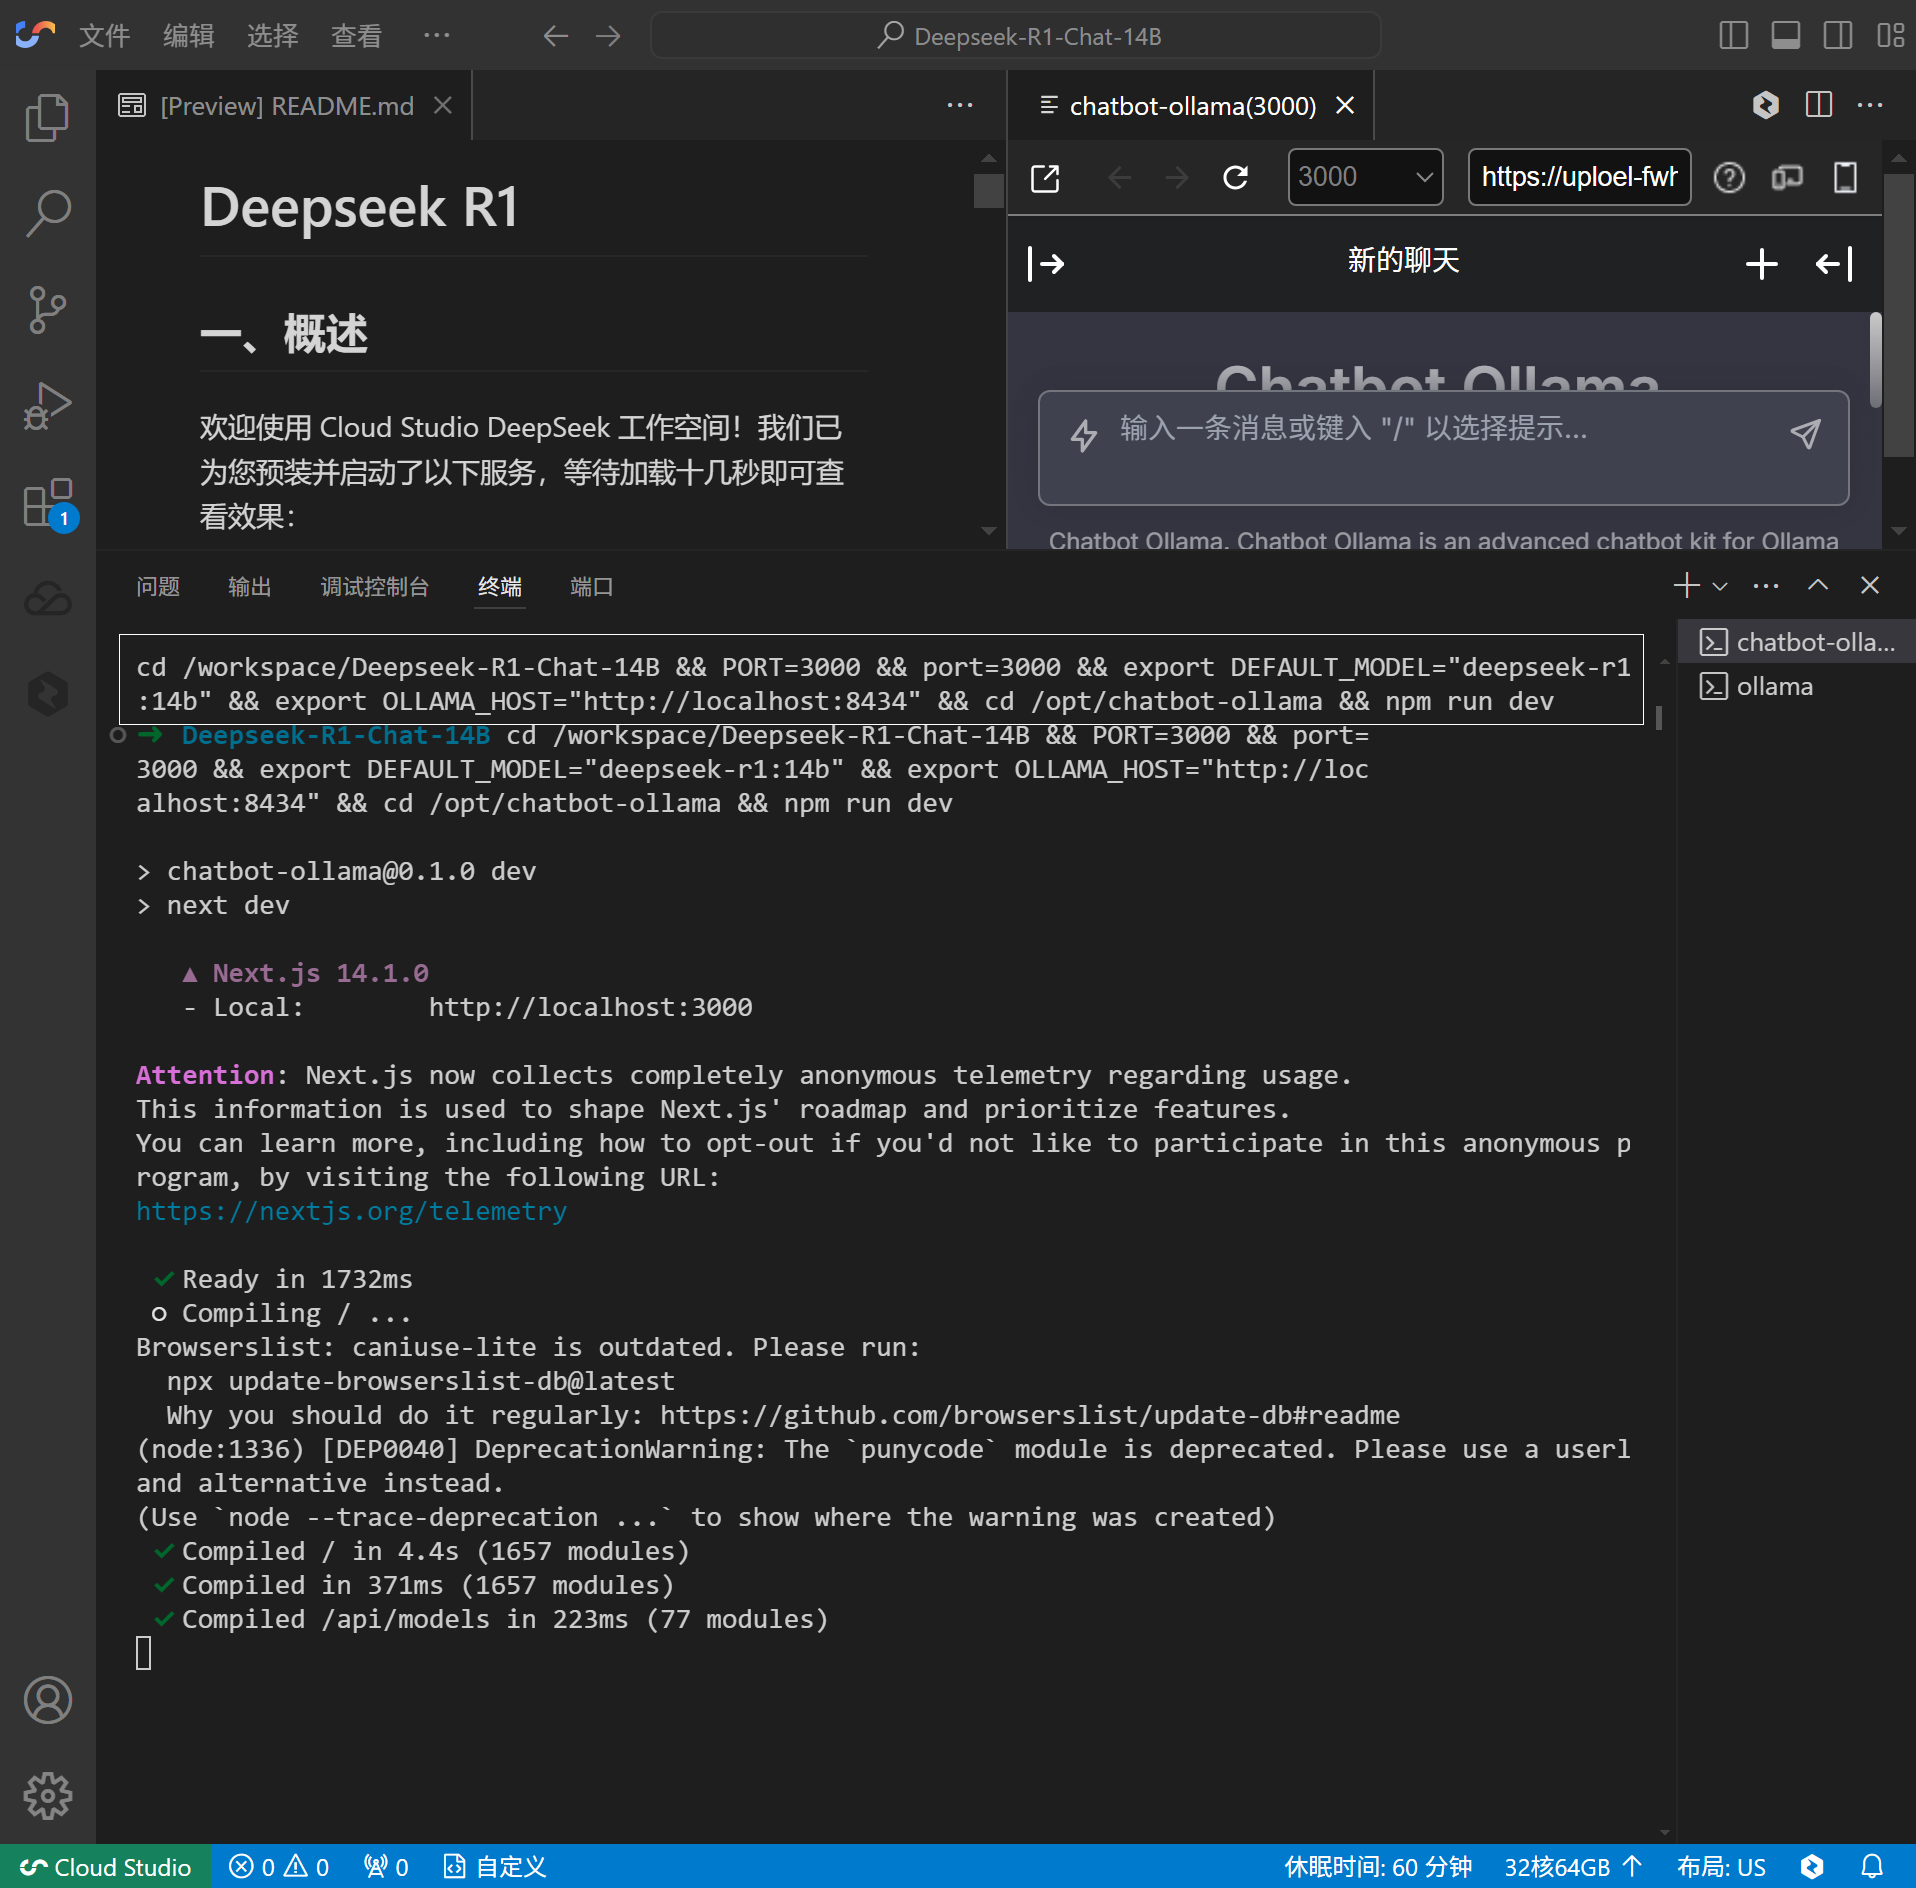Open preview editor more actions menu
Viewport: 1916px width, 1888px height.
point(1870,105)
